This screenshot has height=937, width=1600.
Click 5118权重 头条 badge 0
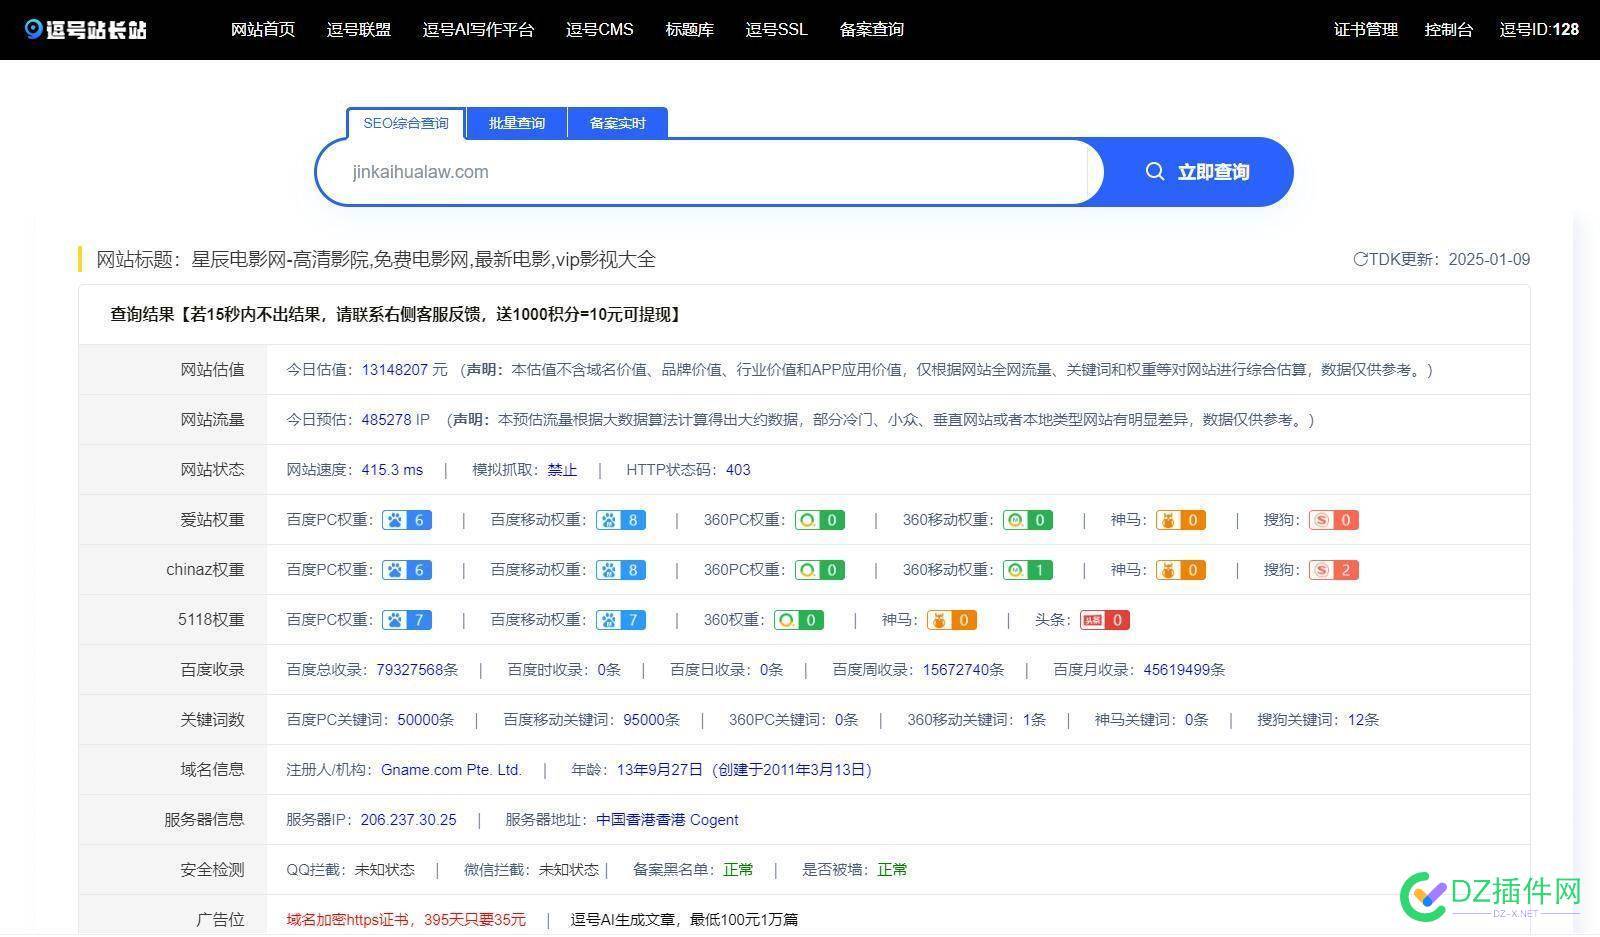pyautogui.click(x=1105, y=620)
